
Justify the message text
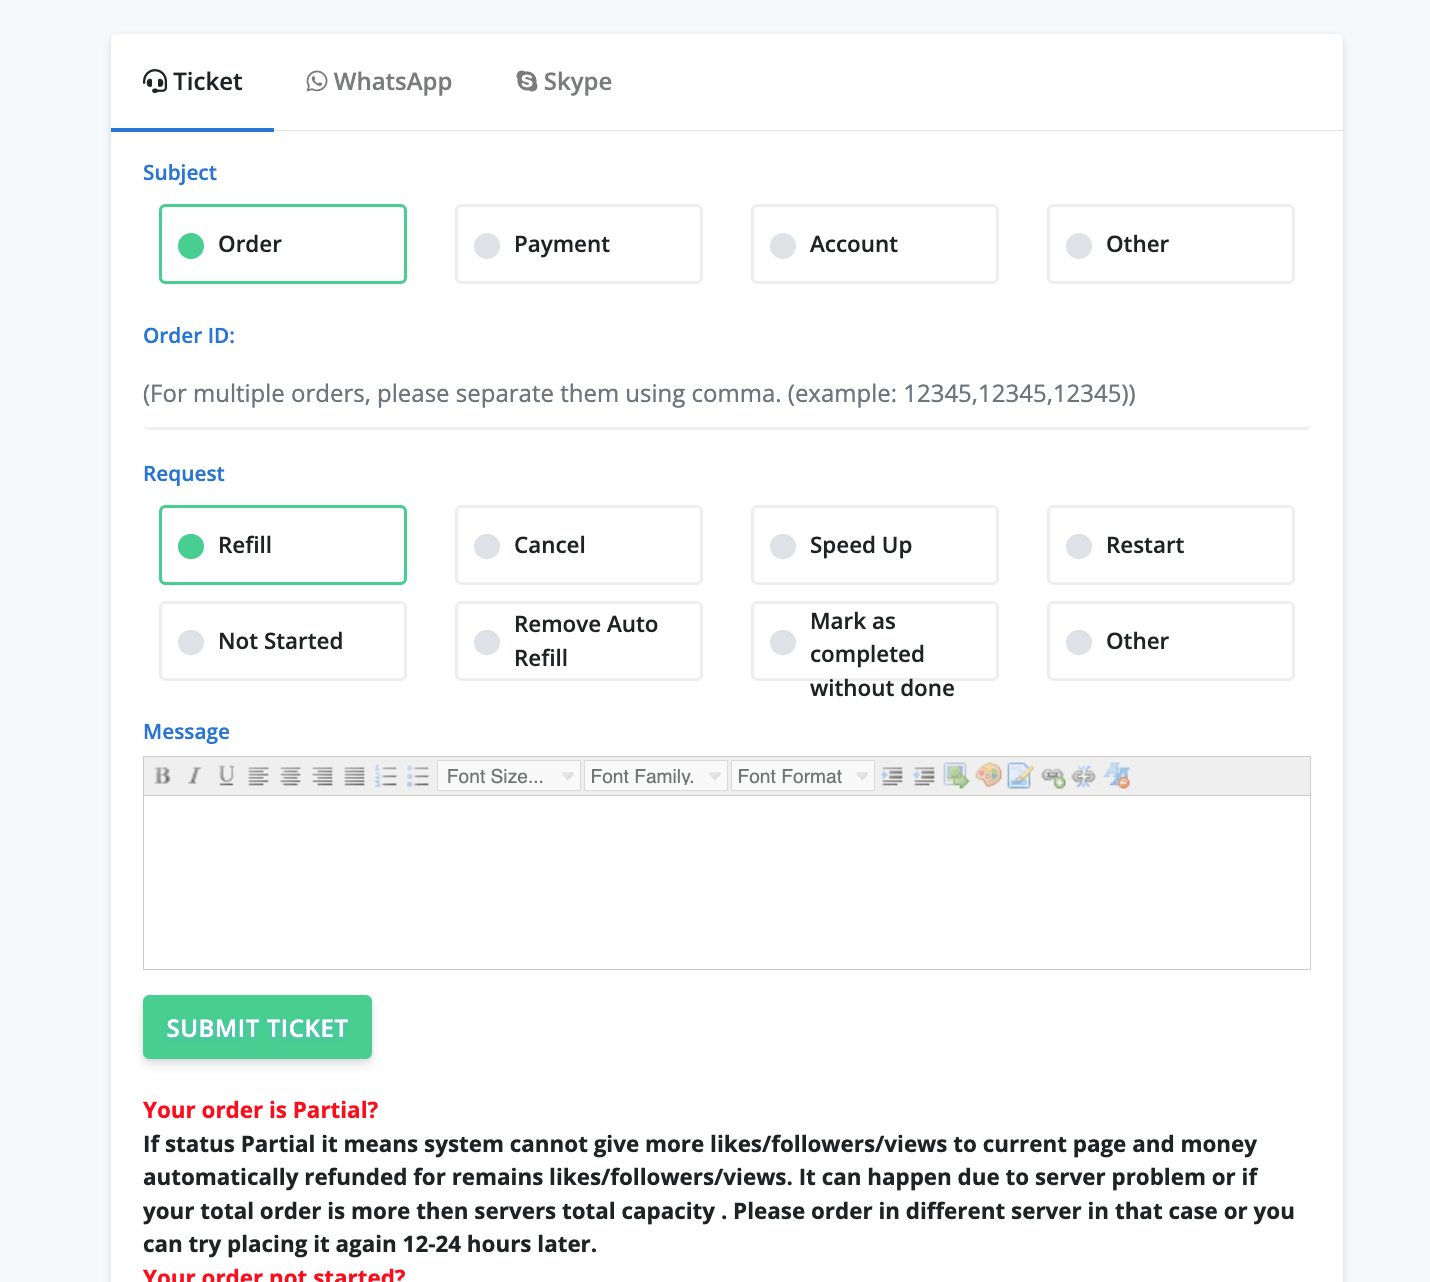[355, 776]
